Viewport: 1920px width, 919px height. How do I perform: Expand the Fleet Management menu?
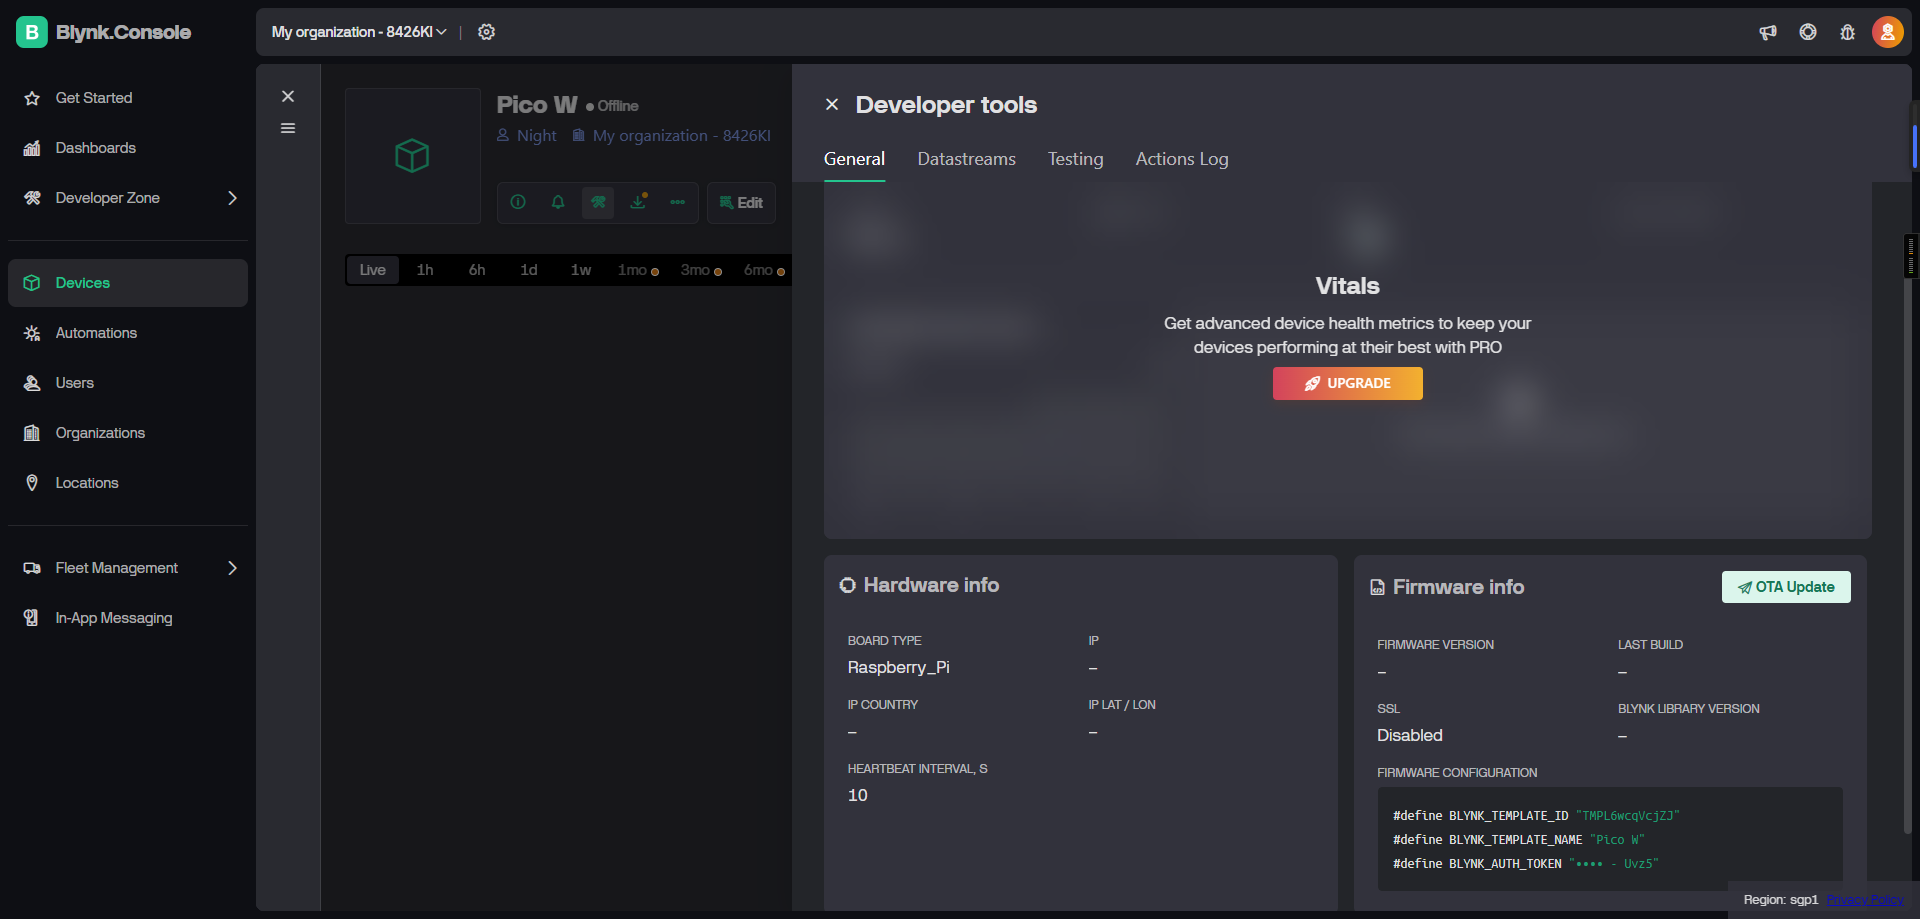point(128,568)
